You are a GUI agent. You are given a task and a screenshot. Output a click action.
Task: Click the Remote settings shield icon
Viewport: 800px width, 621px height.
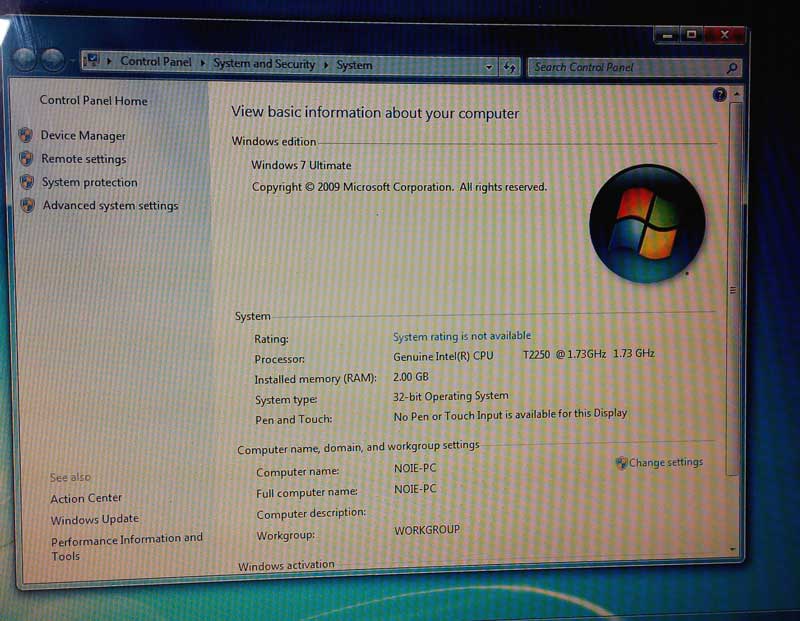click(26, 158)
